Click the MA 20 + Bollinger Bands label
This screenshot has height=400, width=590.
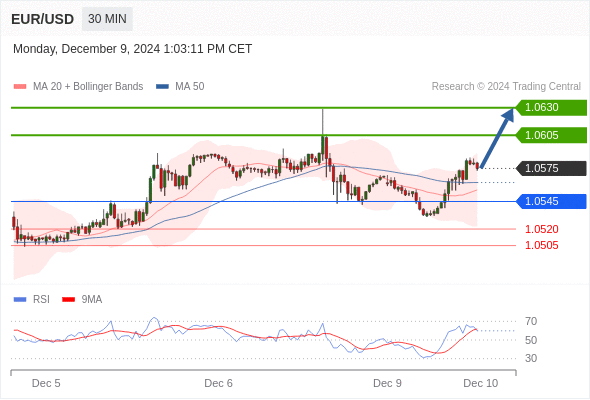click(88, 87)
